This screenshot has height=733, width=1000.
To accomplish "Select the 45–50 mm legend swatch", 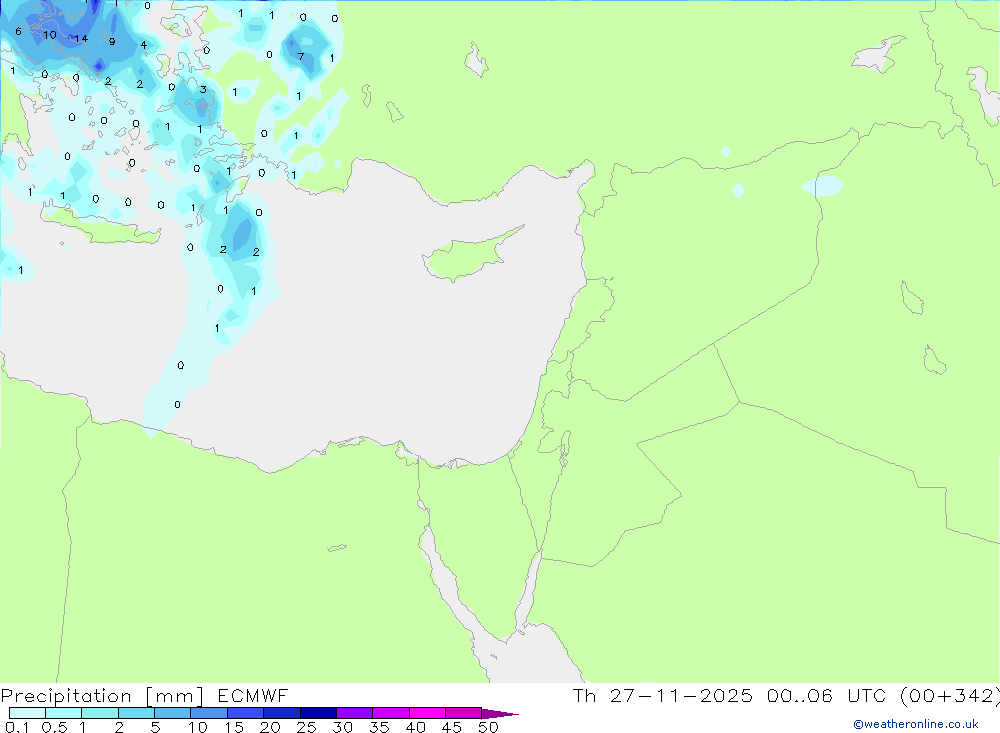I will 464,713.
